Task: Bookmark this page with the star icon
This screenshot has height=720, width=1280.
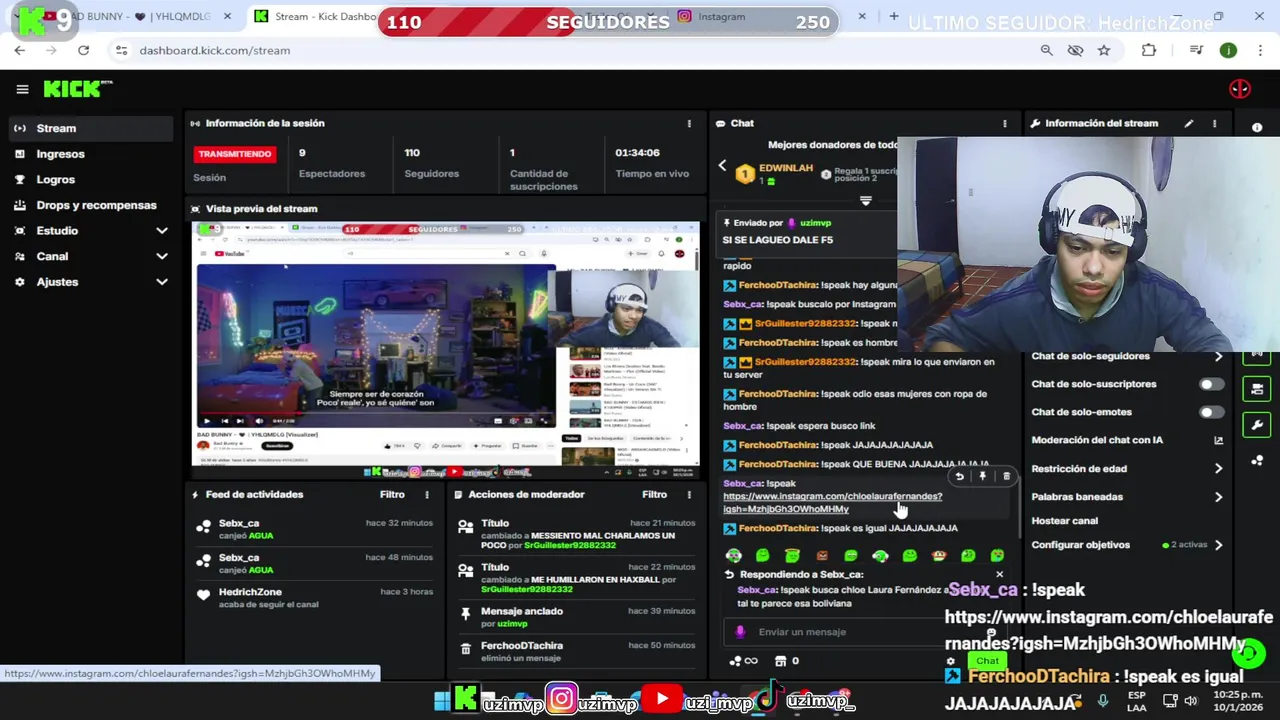Action: pos(1104,50)
